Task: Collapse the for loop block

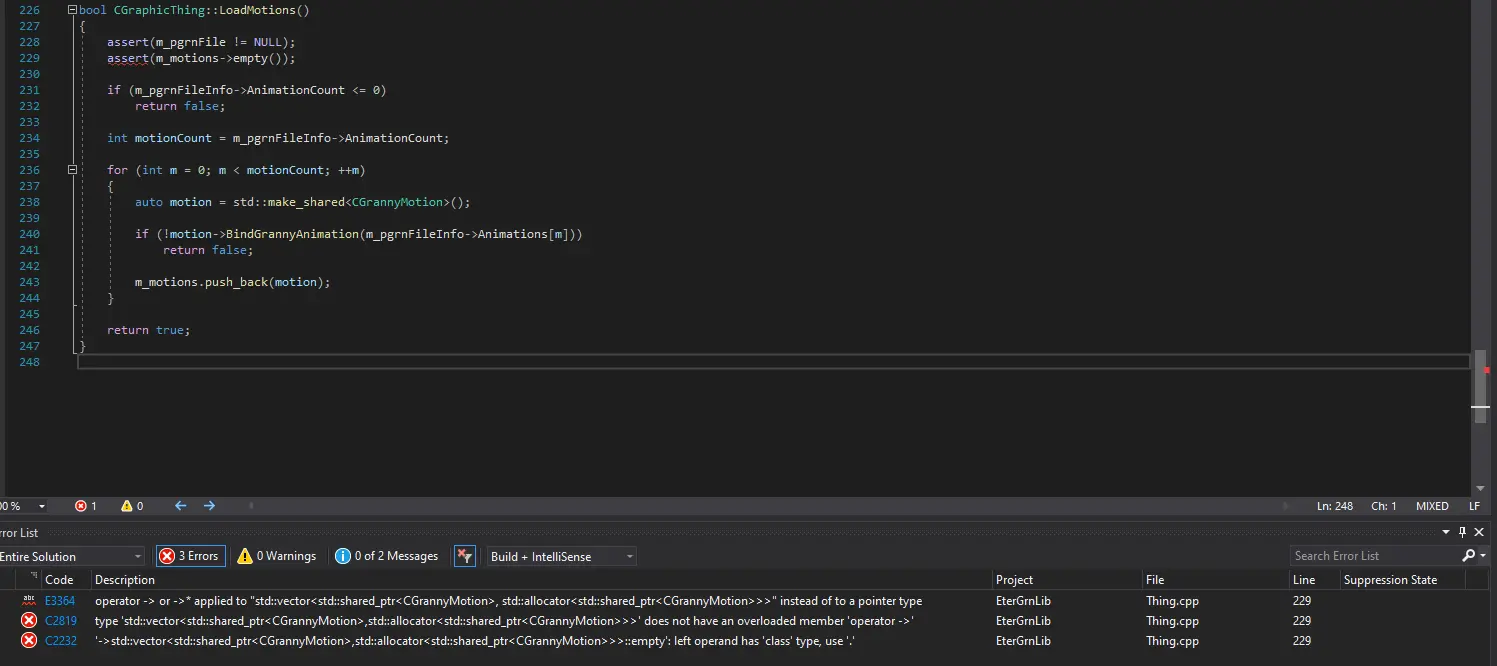Action: [x=72, y=170]
